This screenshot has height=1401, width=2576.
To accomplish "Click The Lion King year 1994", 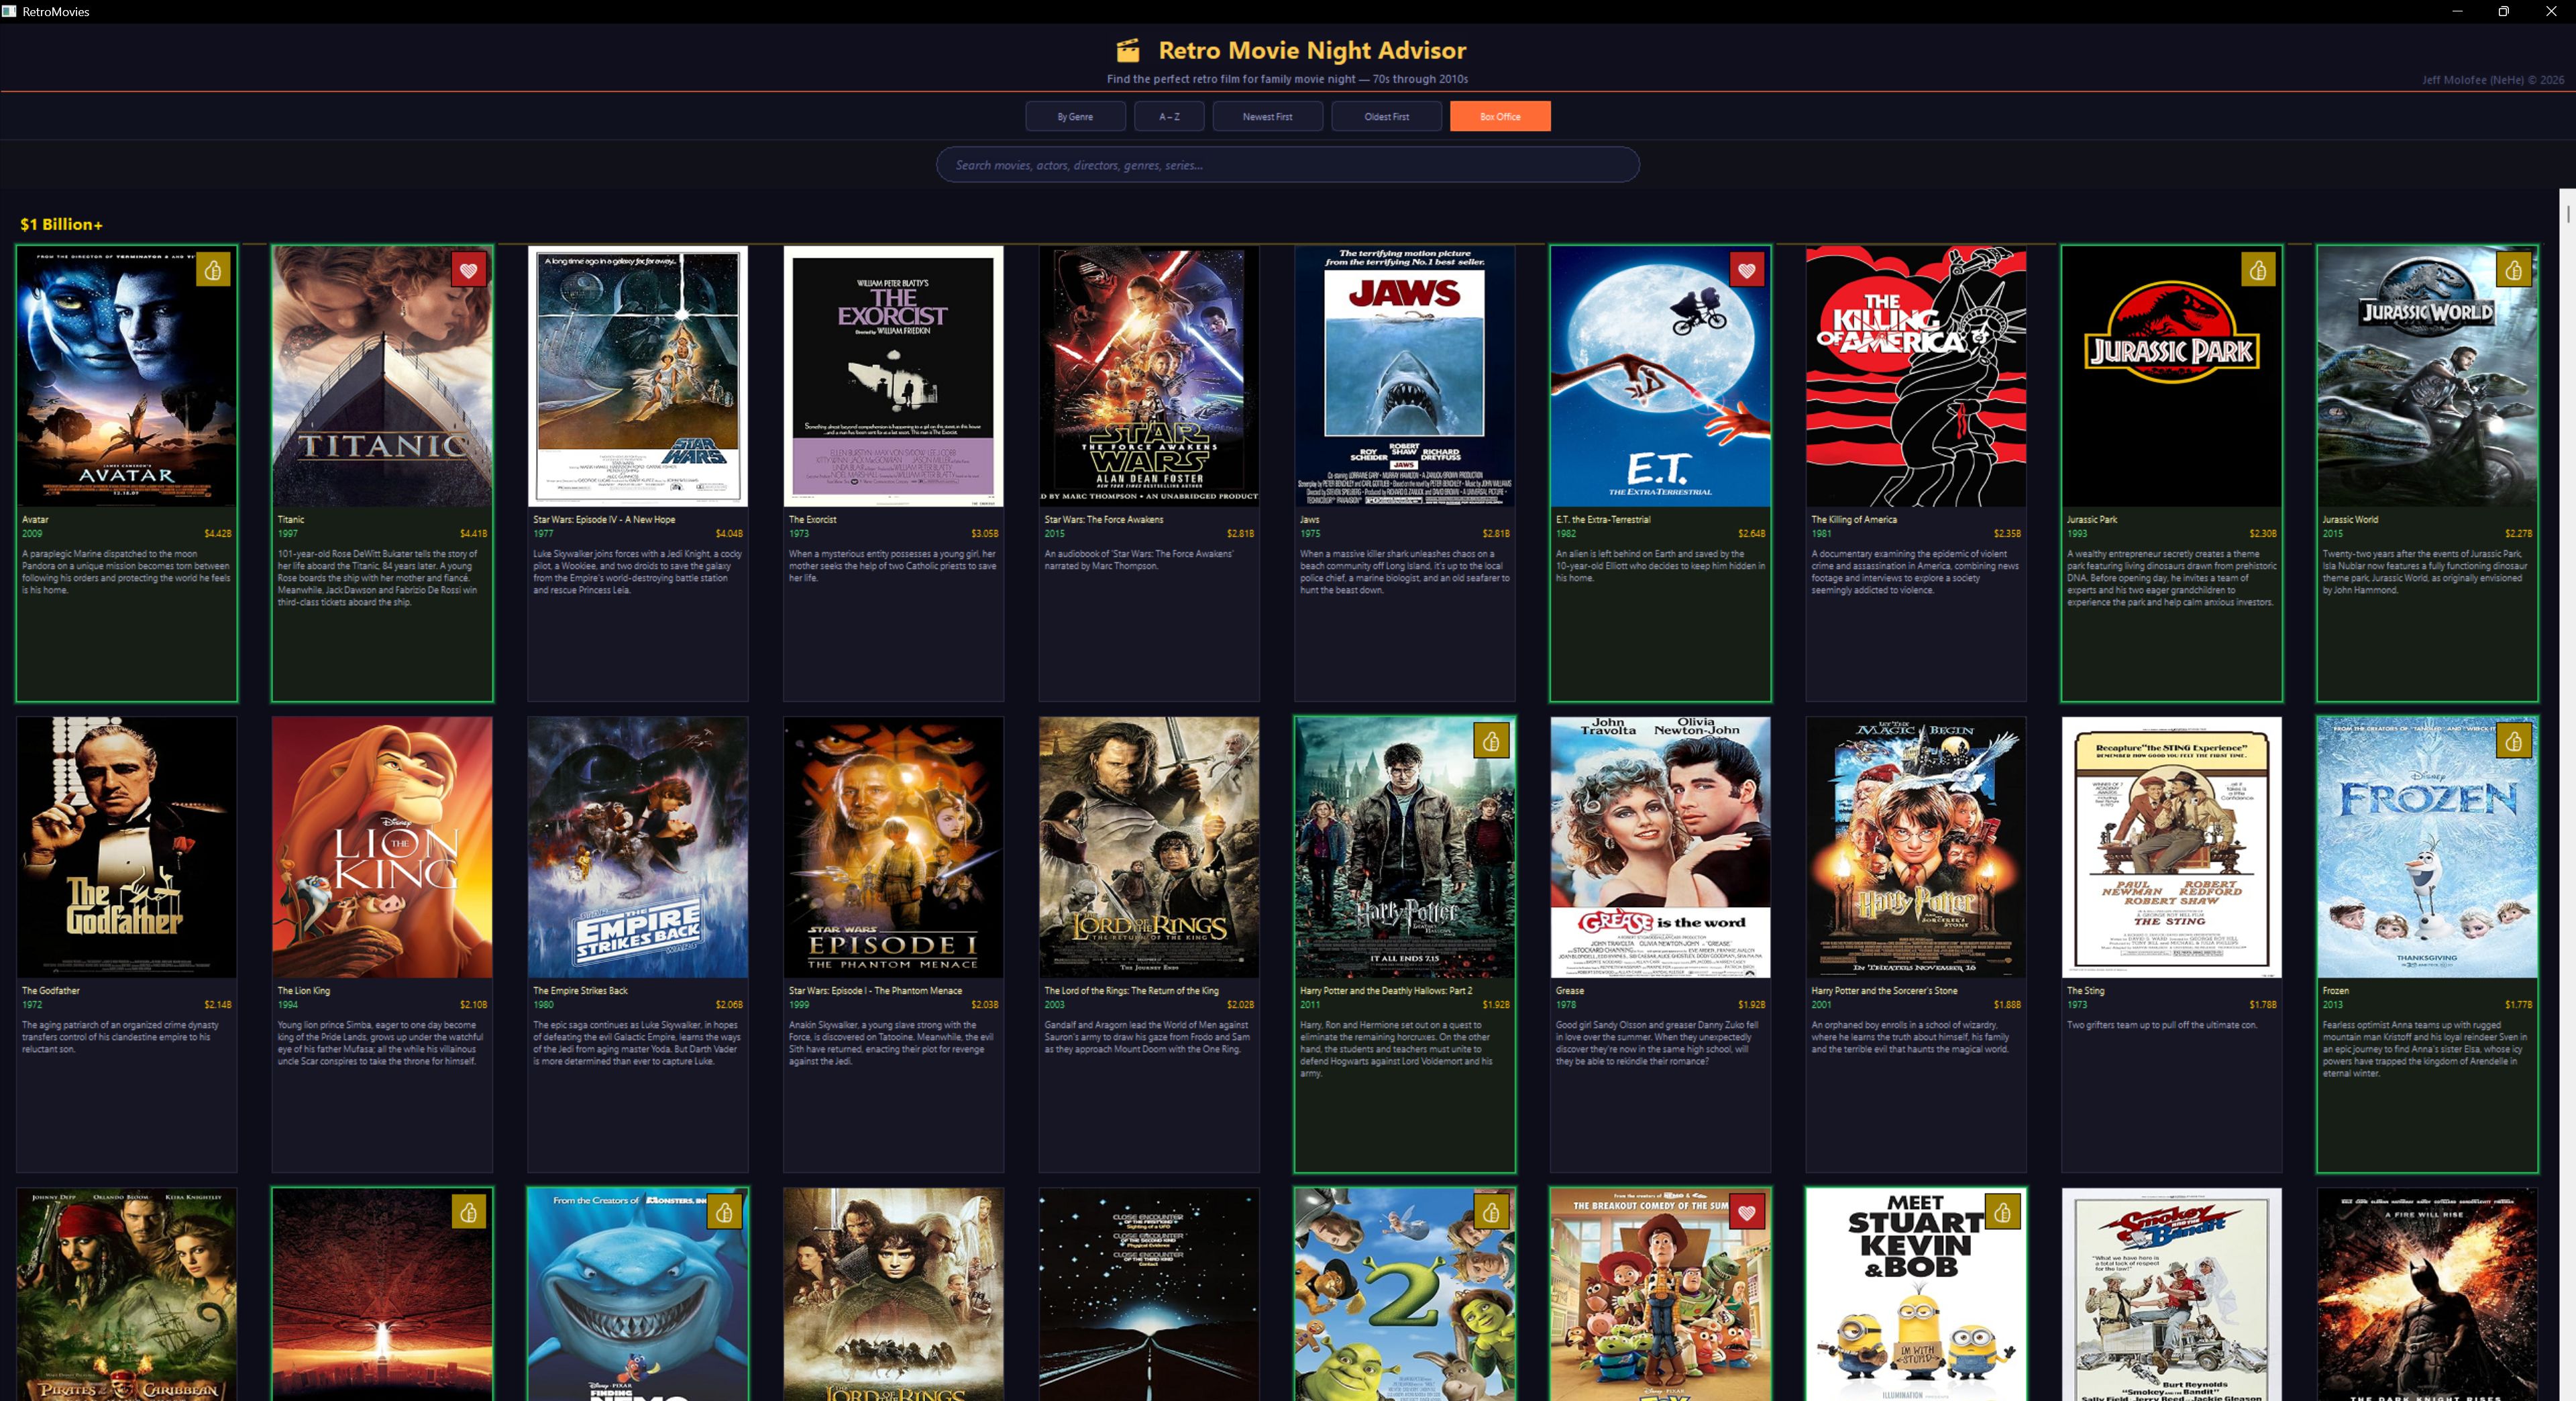I will point(288,1004).
